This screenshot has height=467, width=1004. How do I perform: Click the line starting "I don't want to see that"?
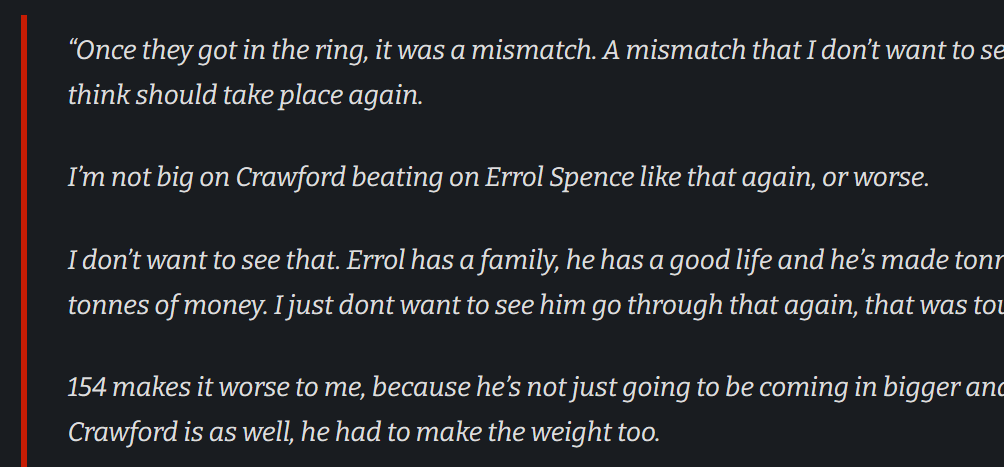tap(536, 261)
